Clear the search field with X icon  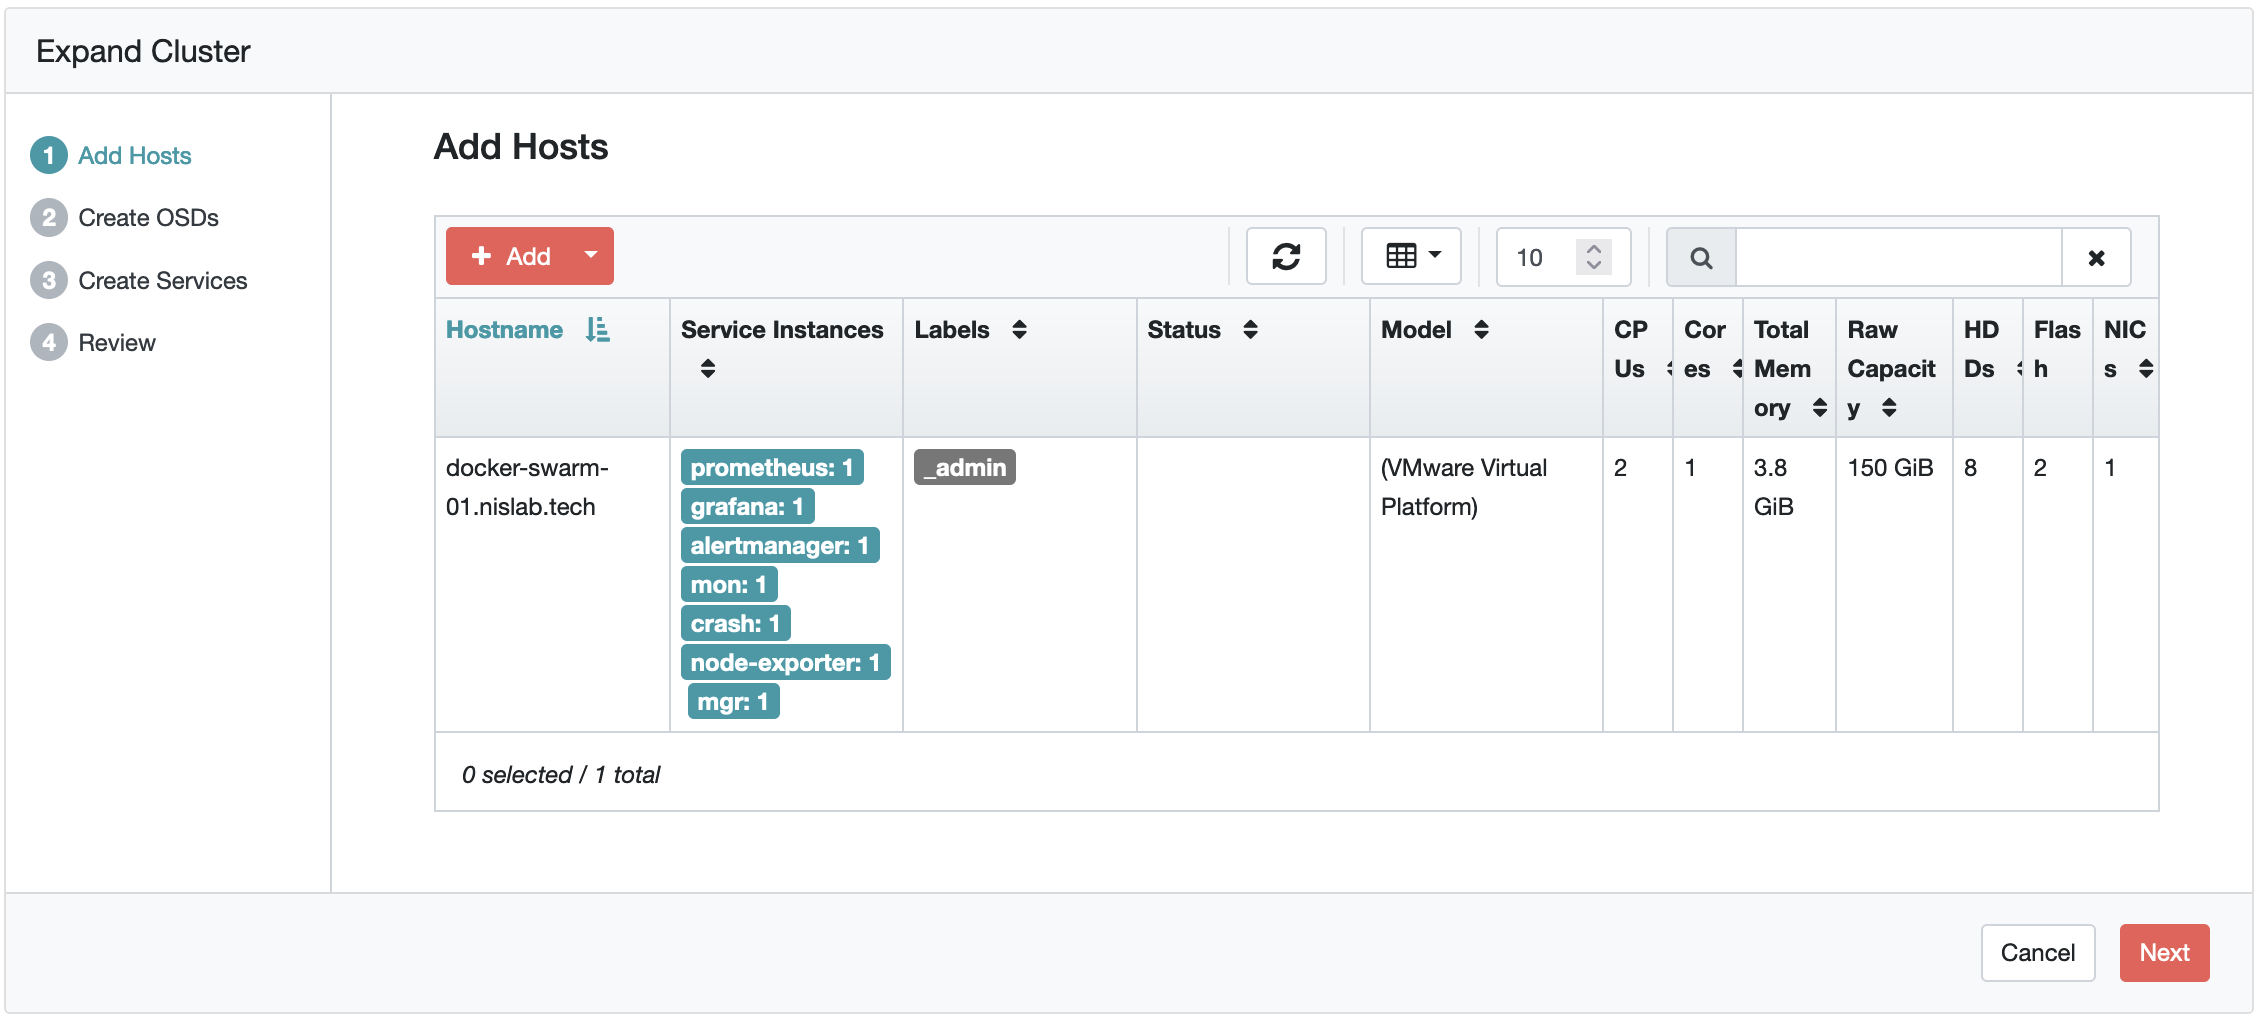click(x=2096, y=258)
